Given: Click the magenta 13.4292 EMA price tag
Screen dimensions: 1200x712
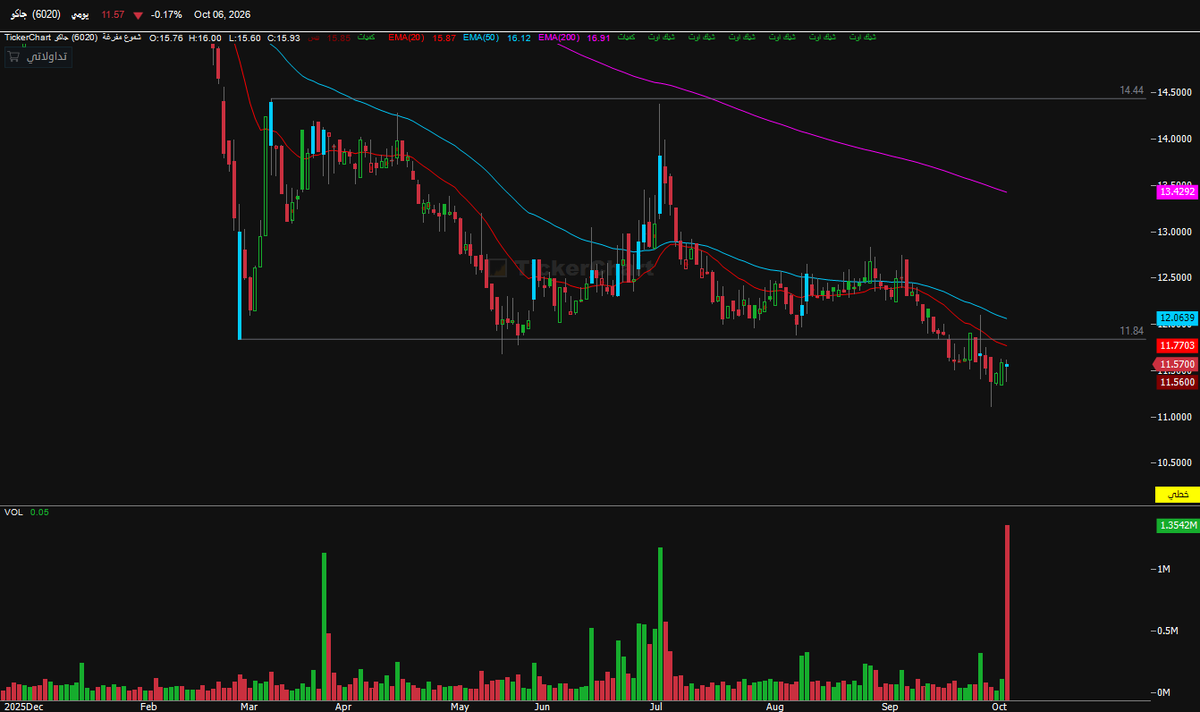Looking at the screenshot, I should 1177,190.
